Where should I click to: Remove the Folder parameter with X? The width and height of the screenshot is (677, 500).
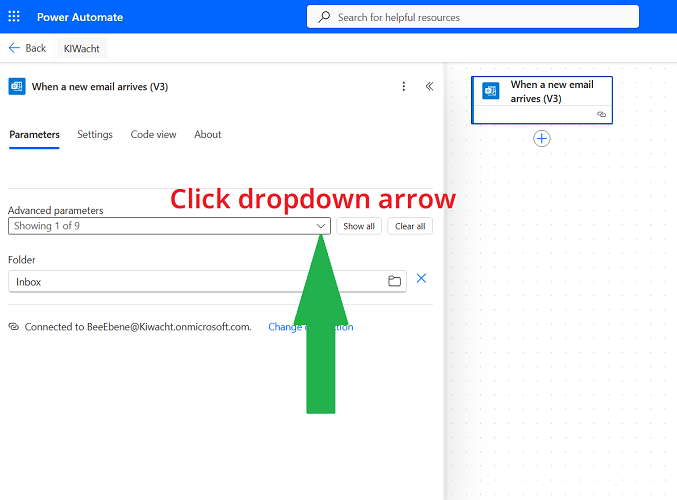click(x=421, y=279)
